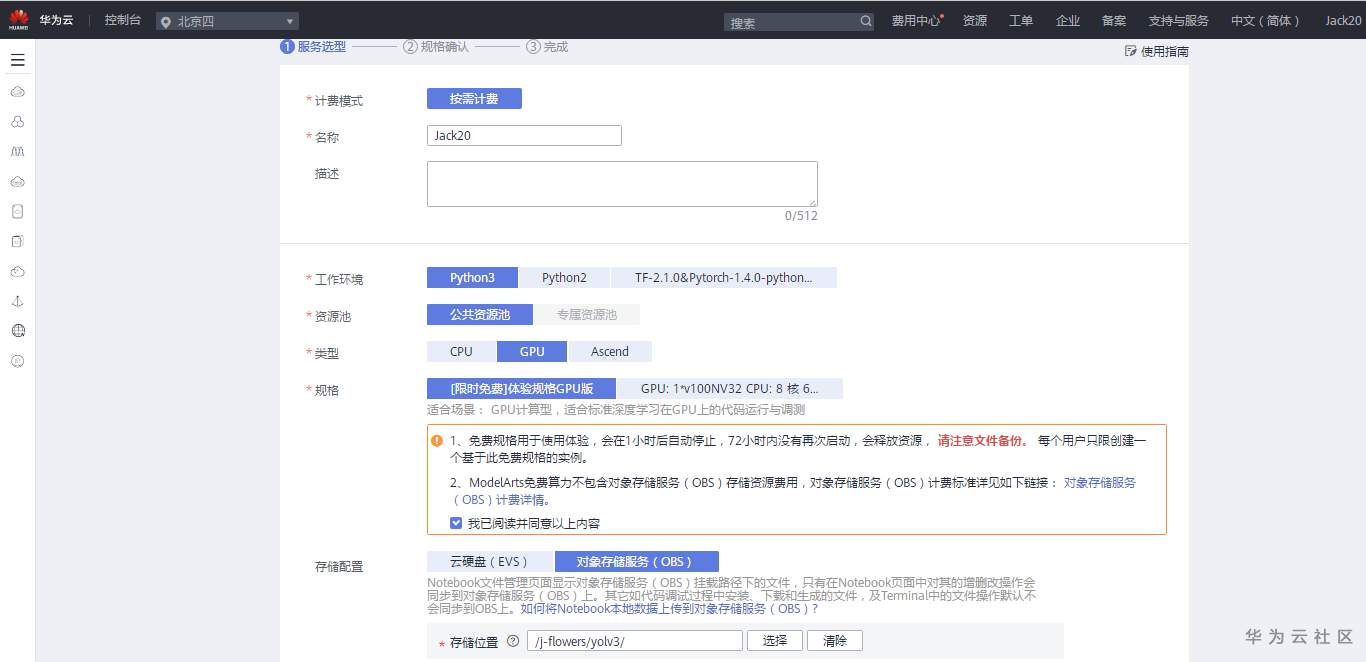
Task: Click step 1 服务选型 in the wizard
Action: click(x=313, y=46)
